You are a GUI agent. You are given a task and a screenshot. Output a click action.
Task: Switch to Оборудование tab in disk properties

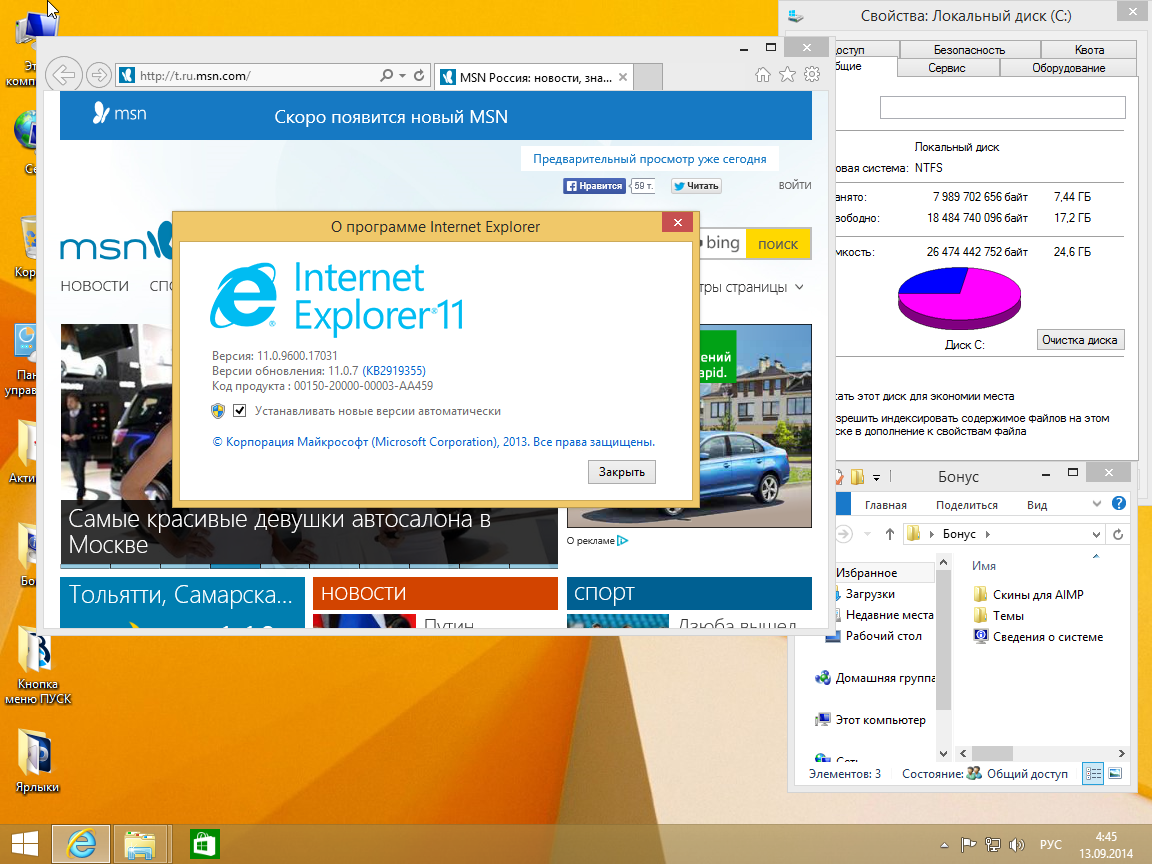coord(1068,68)
